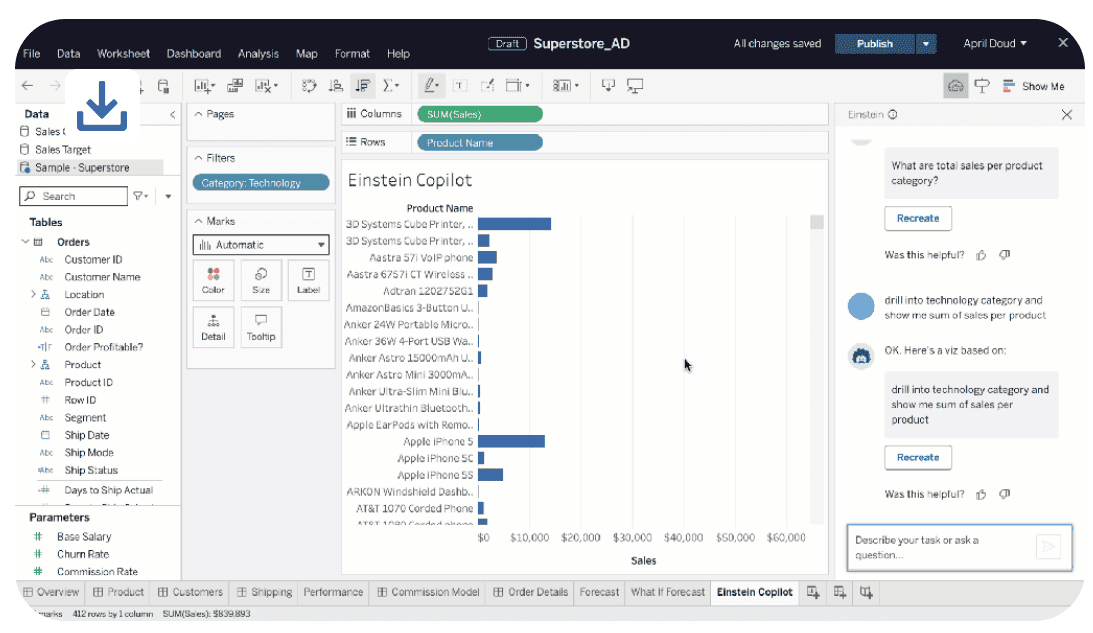Toggle the Einstein Copilot panel icon
Image resolution: width=1093 pixels, height=633 pixels.
tap(956, 86)
